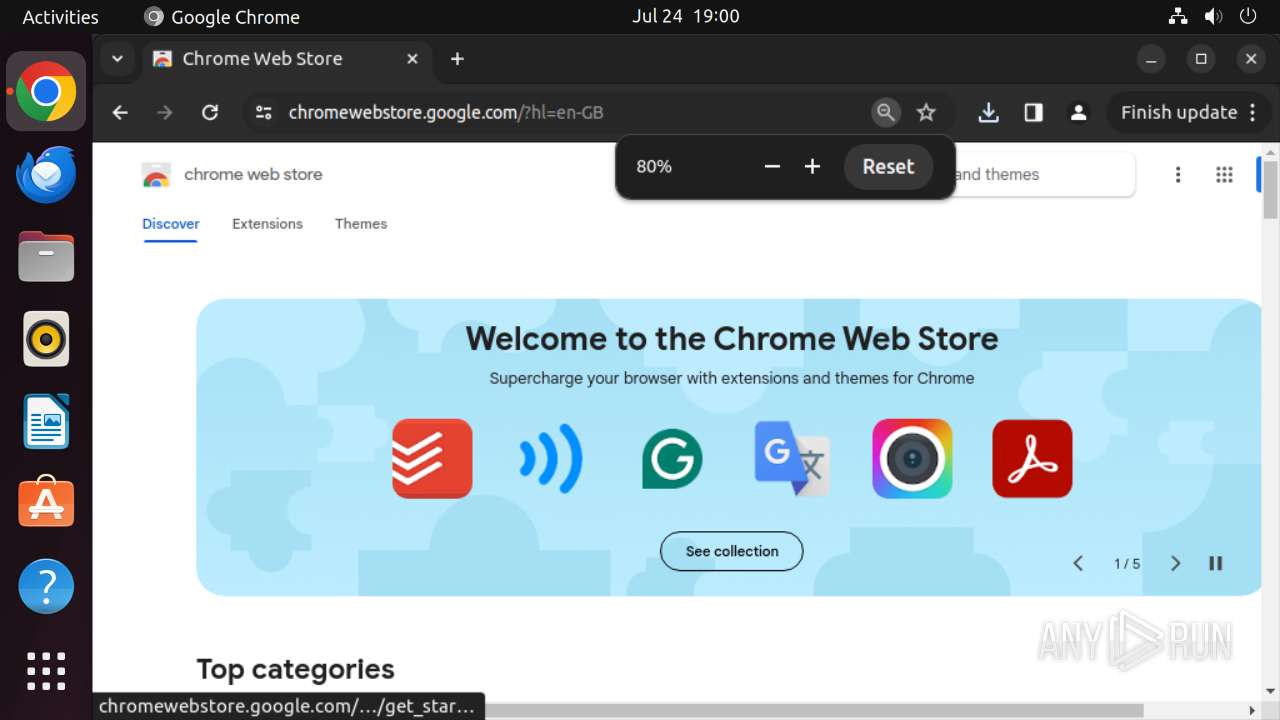Screen dimensions: 1280x720
Task: Launch Chrome from the dock
Action: point(46,92)
